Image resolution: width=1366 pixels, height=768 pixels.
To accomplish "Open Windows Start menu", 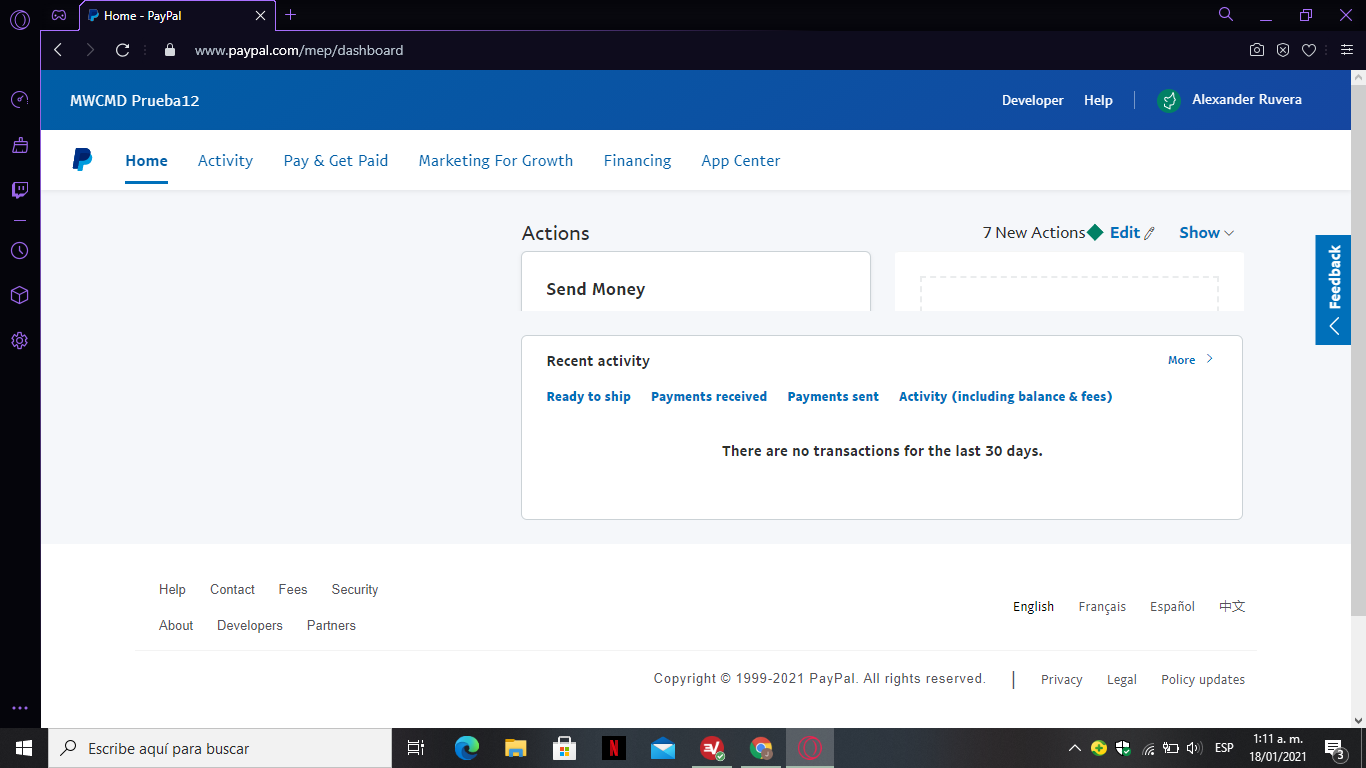I will 24,748.
